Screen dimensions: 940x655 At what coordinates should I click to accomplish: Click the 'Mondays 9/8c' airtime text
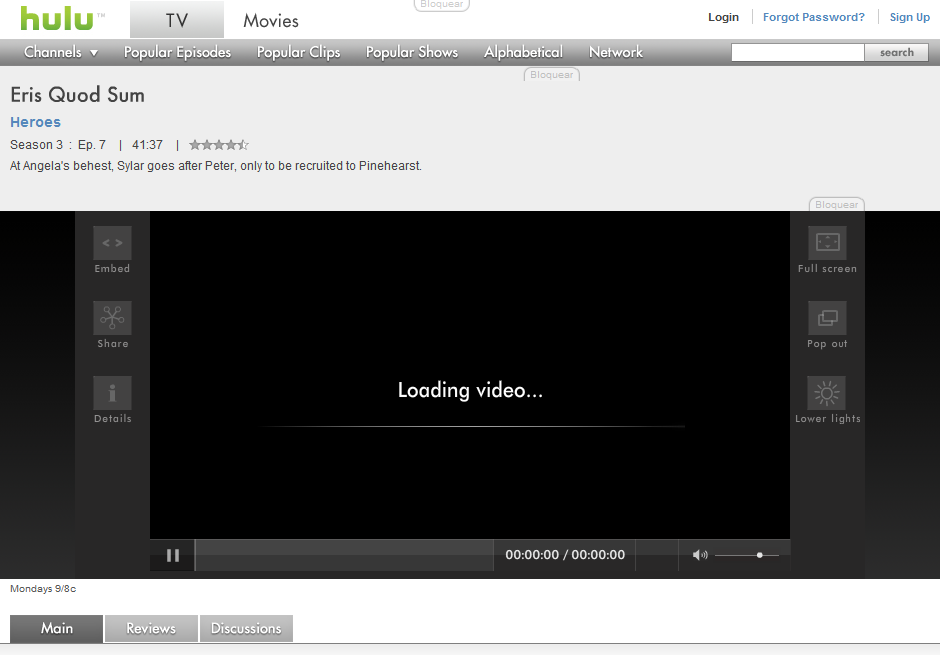(x=43, y=588)
